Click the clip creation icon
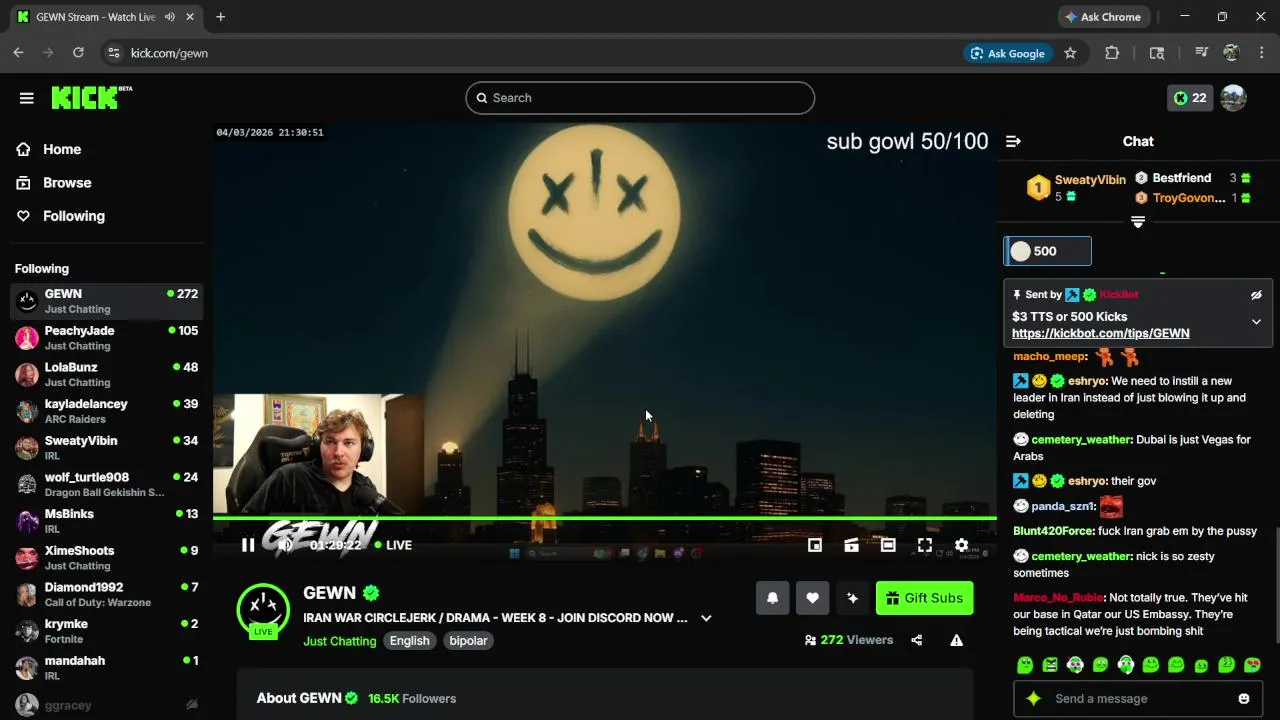 click(x=851, y=545)
